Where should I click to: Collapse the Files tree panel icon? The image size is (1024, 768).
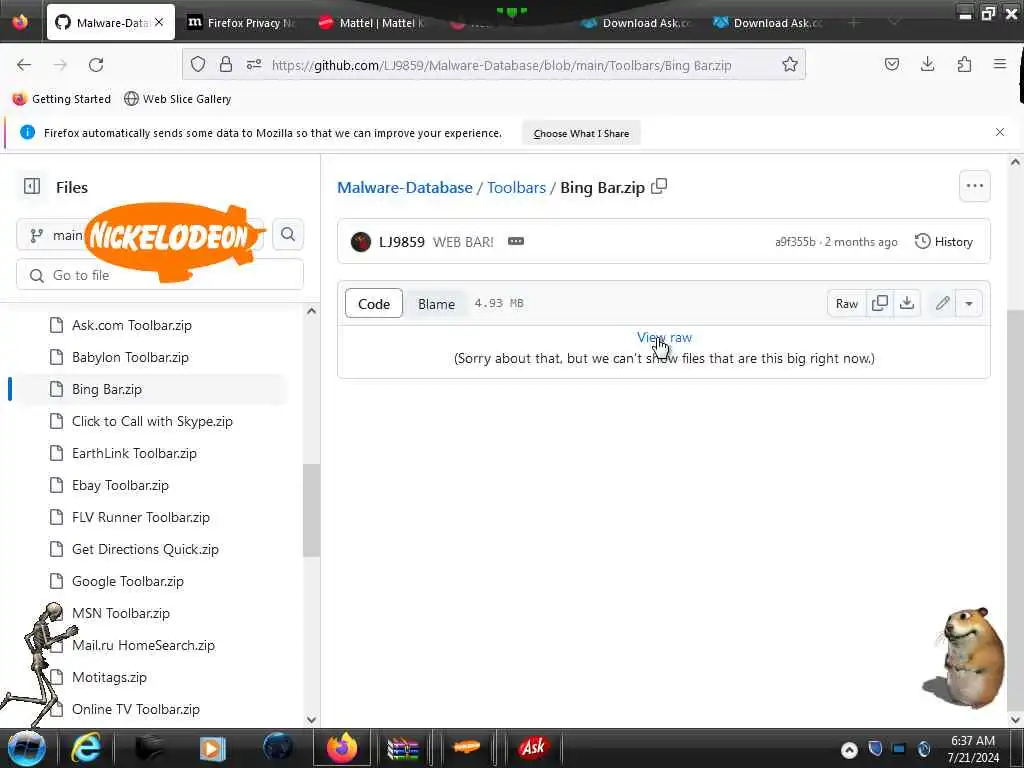point(32,187)
